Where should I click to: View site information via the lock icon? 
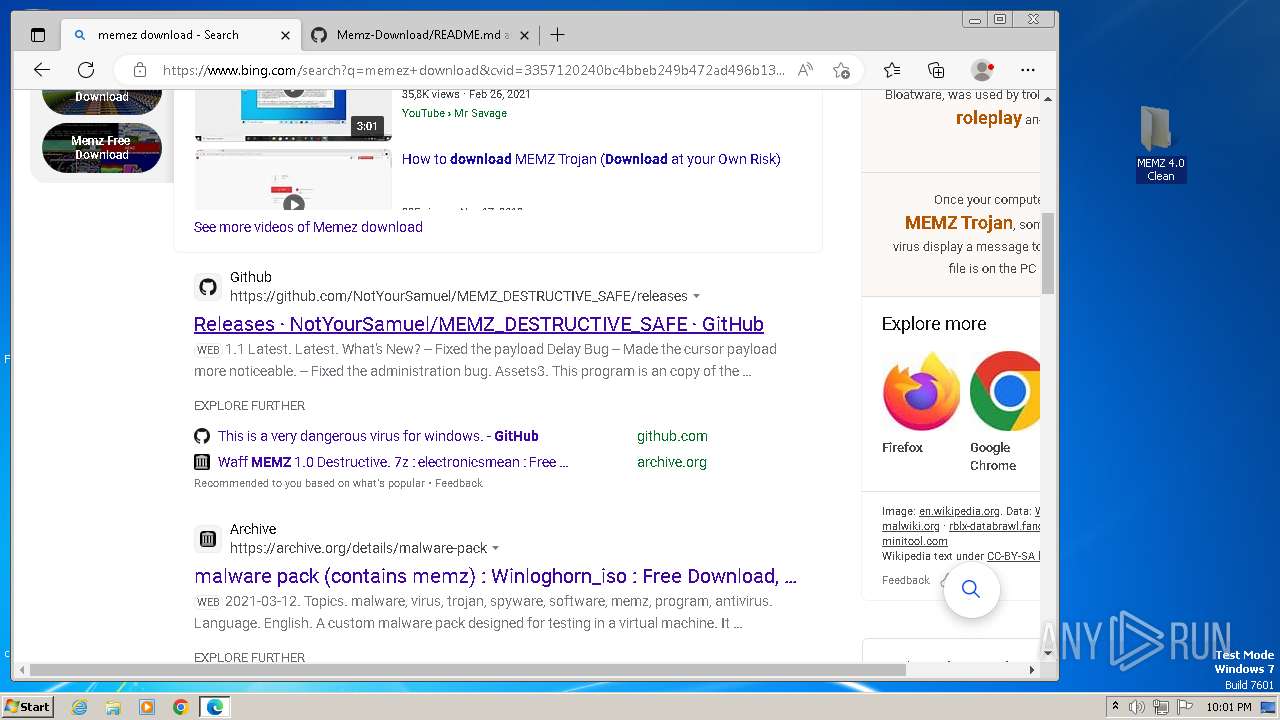140,70
